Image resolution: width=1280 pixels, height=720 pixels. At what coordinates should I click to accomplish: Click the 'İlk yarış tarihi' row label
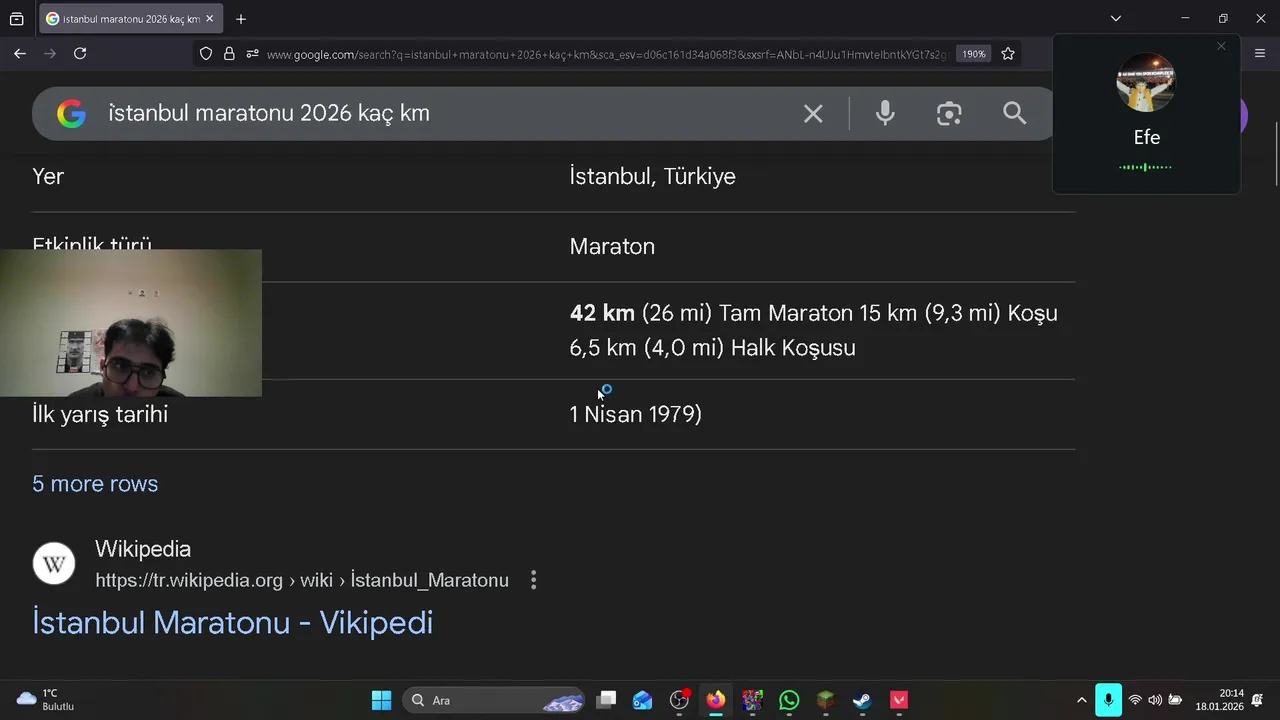click(x=100, y=414)
